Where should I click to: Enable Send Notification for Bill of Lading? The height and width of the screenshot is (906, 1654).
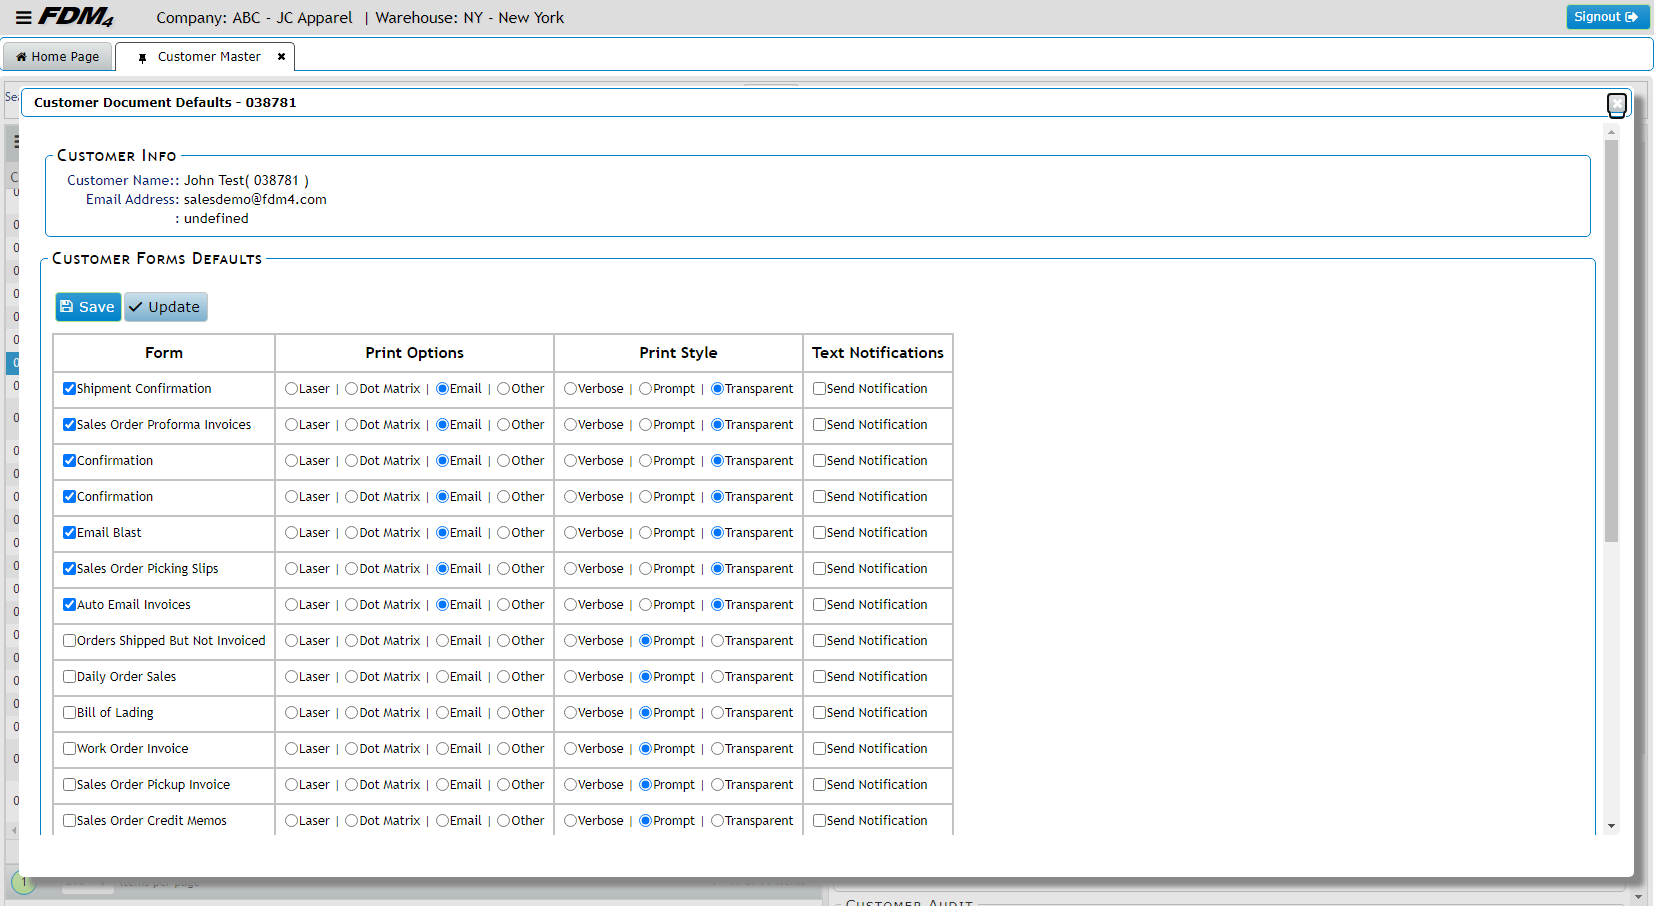coord(819,713)
